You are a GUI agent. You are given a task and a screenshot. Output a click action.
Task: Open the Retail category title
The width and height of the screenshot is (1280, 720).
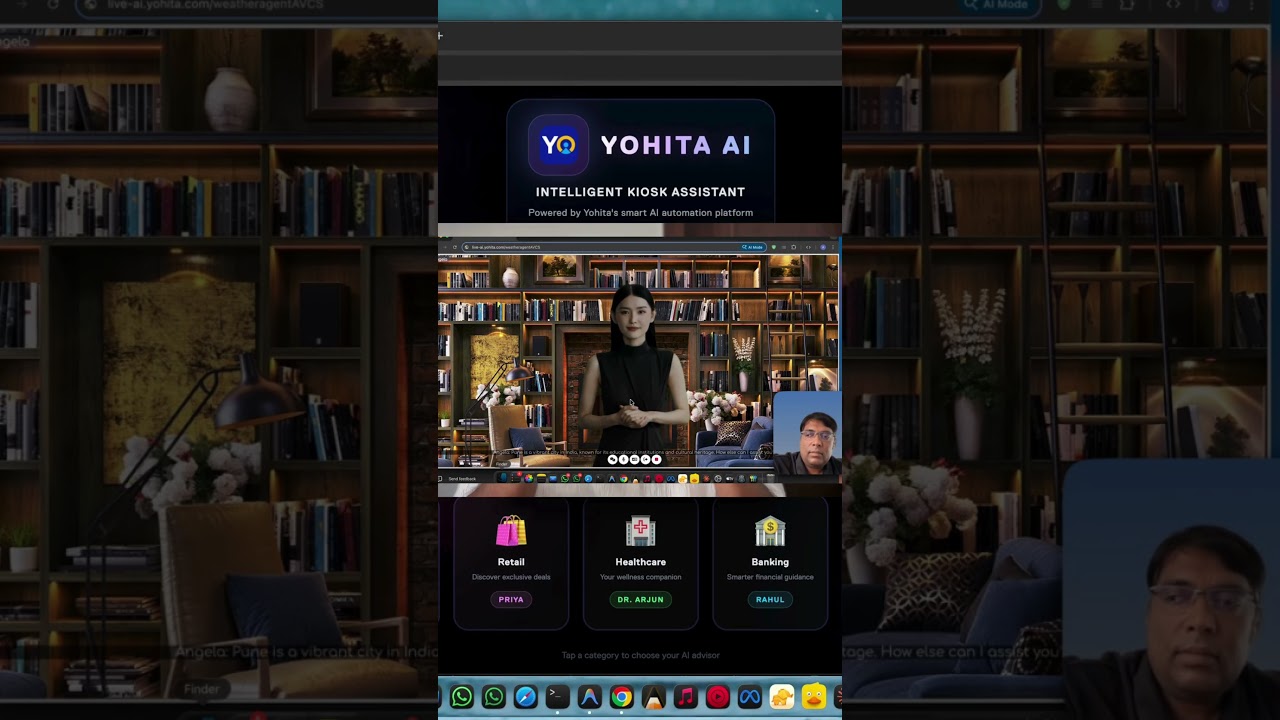pos(511,562)
